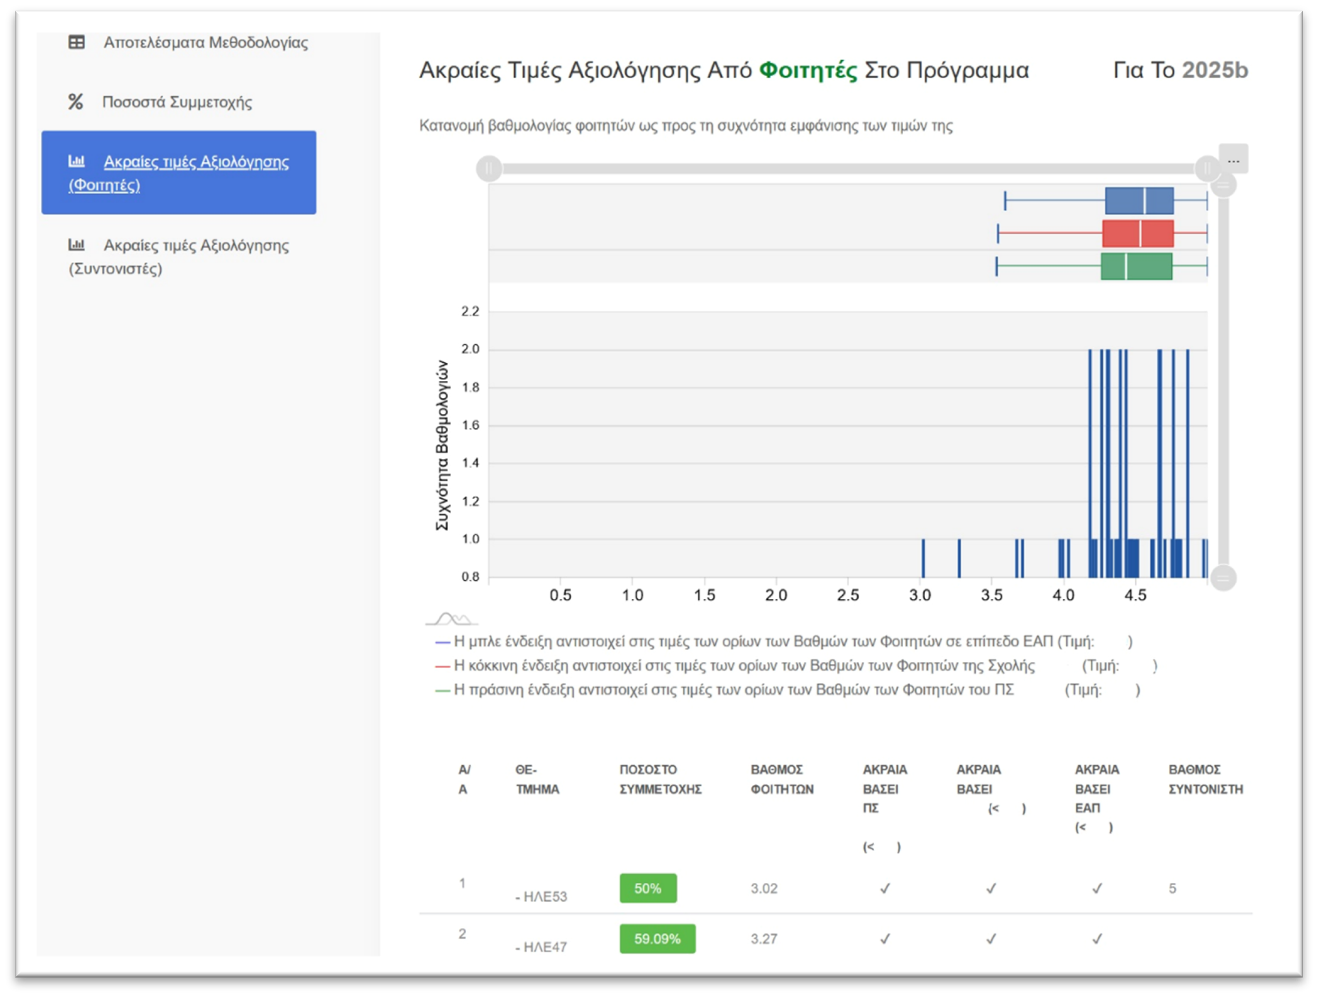Click the bar-chart icon on the Φοιτητές item
1318x997 pixels.
pos(77,161)
